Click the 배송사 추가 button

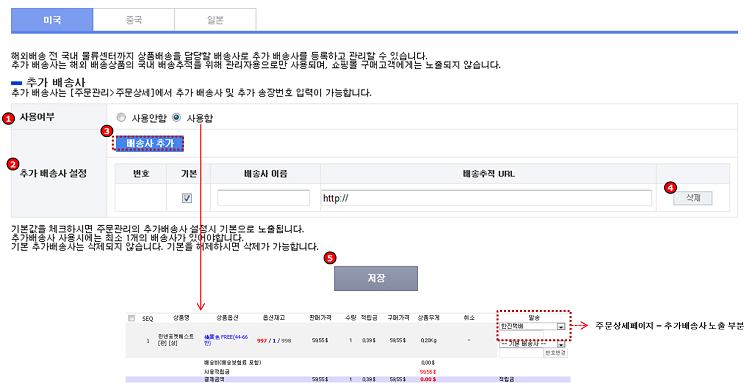149,143
